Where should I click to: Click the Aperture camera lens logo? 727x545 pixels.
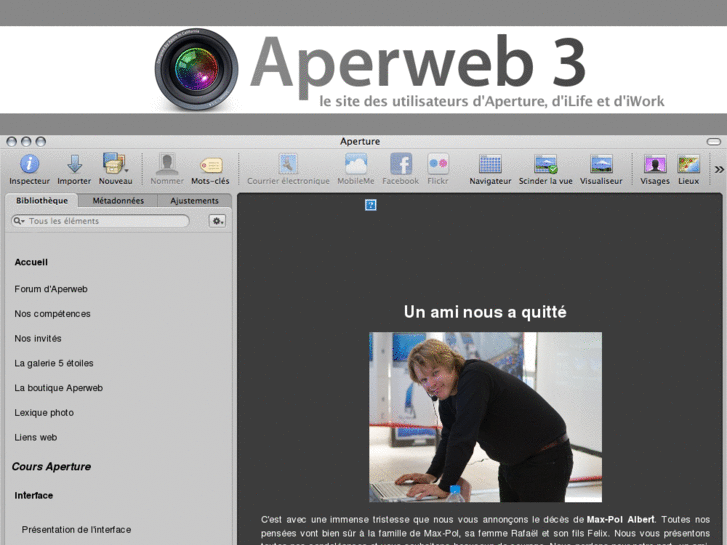pos(197,70)
